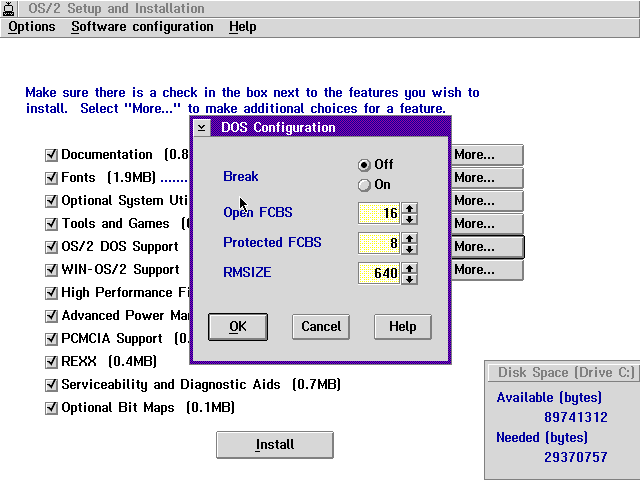This screenshot has width=640, height=480.
Task: Click the Disk Space (Drive C:) title
Action: tap(566, 373)
